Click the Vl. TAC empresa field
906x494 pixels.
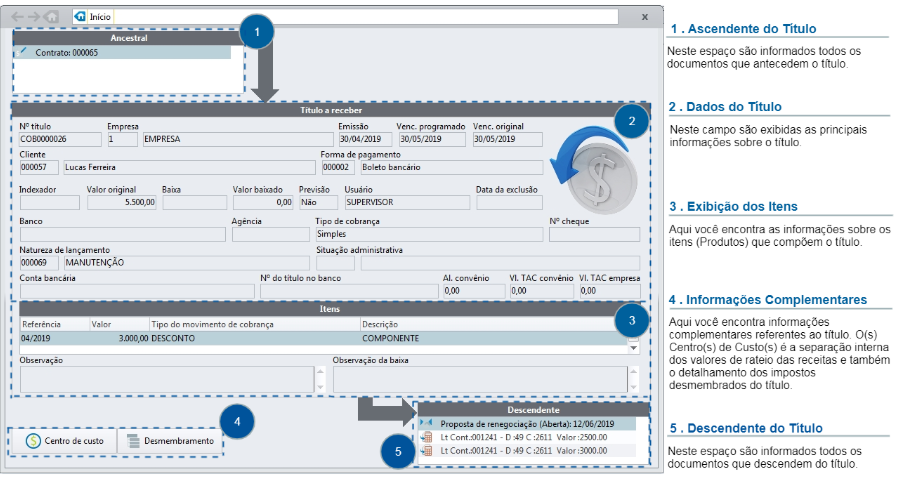(x=610, y=291)
